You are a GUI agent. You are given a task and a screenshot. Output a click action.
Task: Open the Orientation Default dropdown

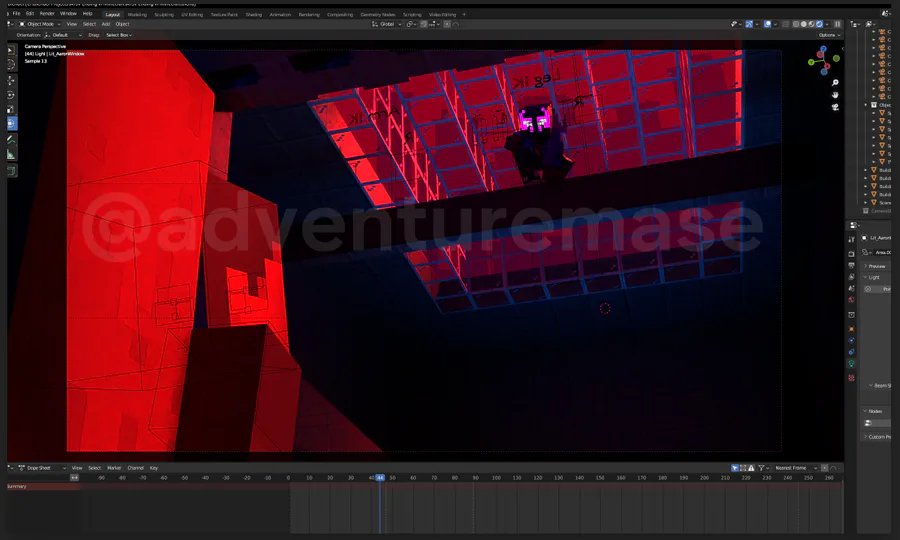63,35
